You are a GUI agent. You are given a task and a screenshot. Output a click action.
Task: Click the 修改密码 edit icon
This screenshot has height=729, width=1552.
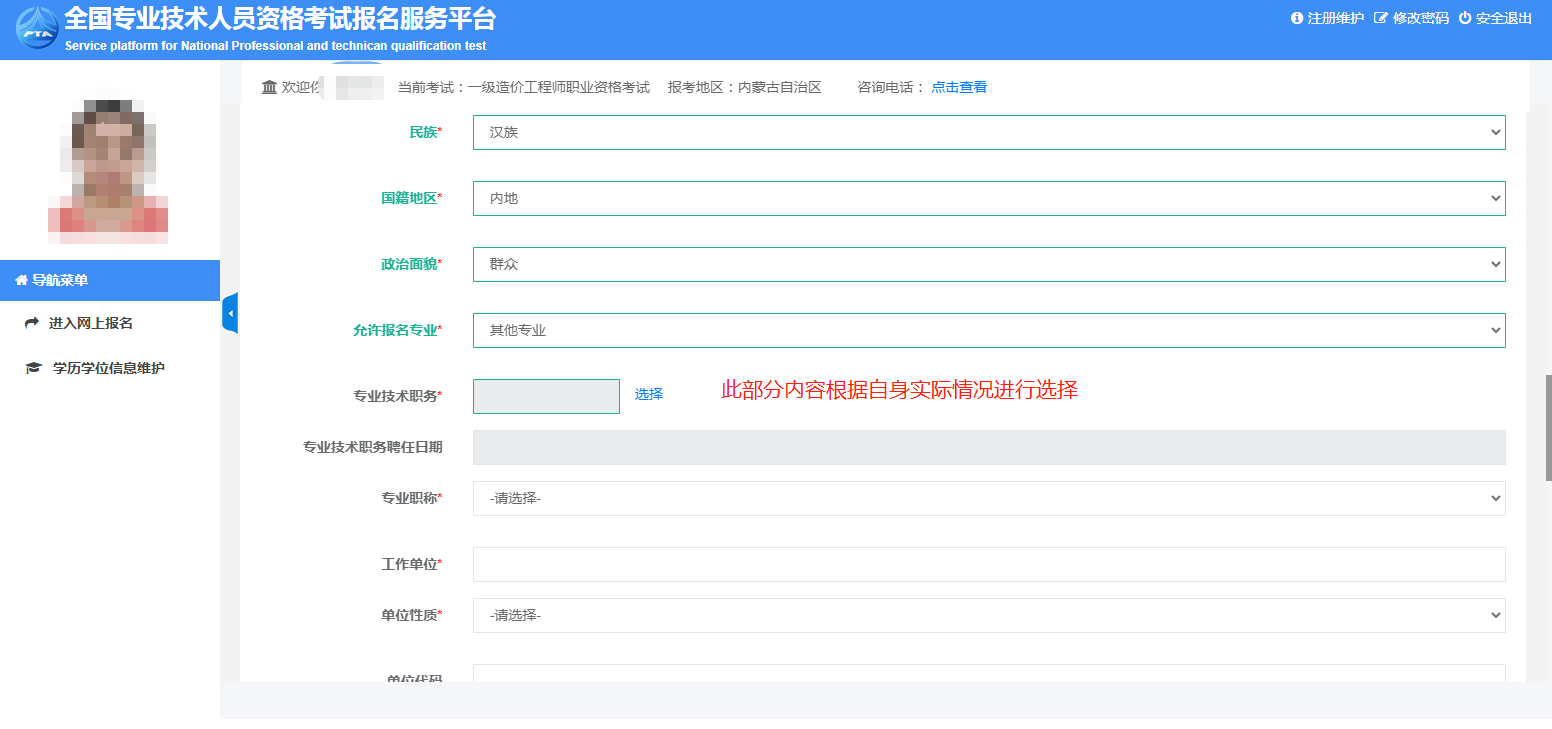coord(1381,18)
